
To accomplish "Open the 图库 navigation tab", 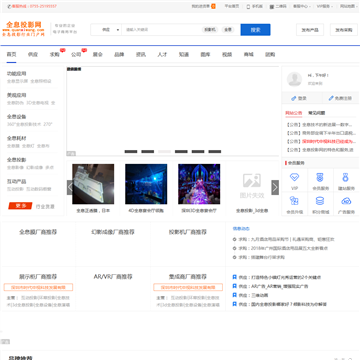I will 205,54.
